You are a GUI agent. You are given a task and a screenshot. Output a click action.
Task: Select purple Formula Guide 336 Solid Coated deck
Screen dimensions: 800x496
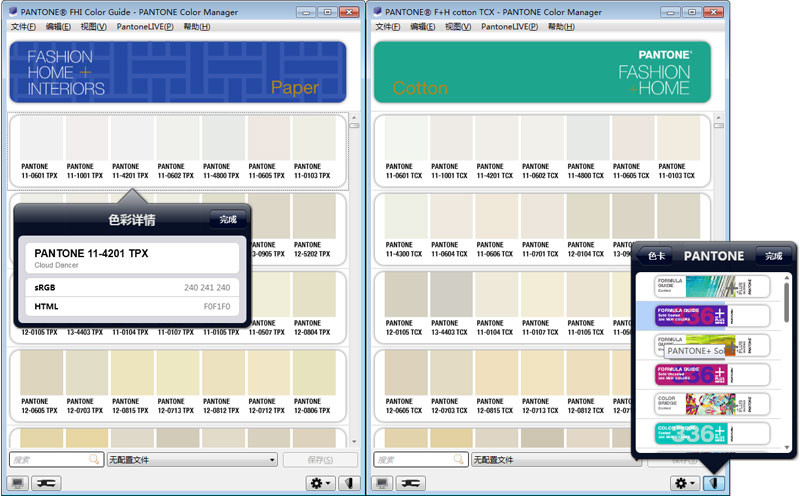pos(712,316)
